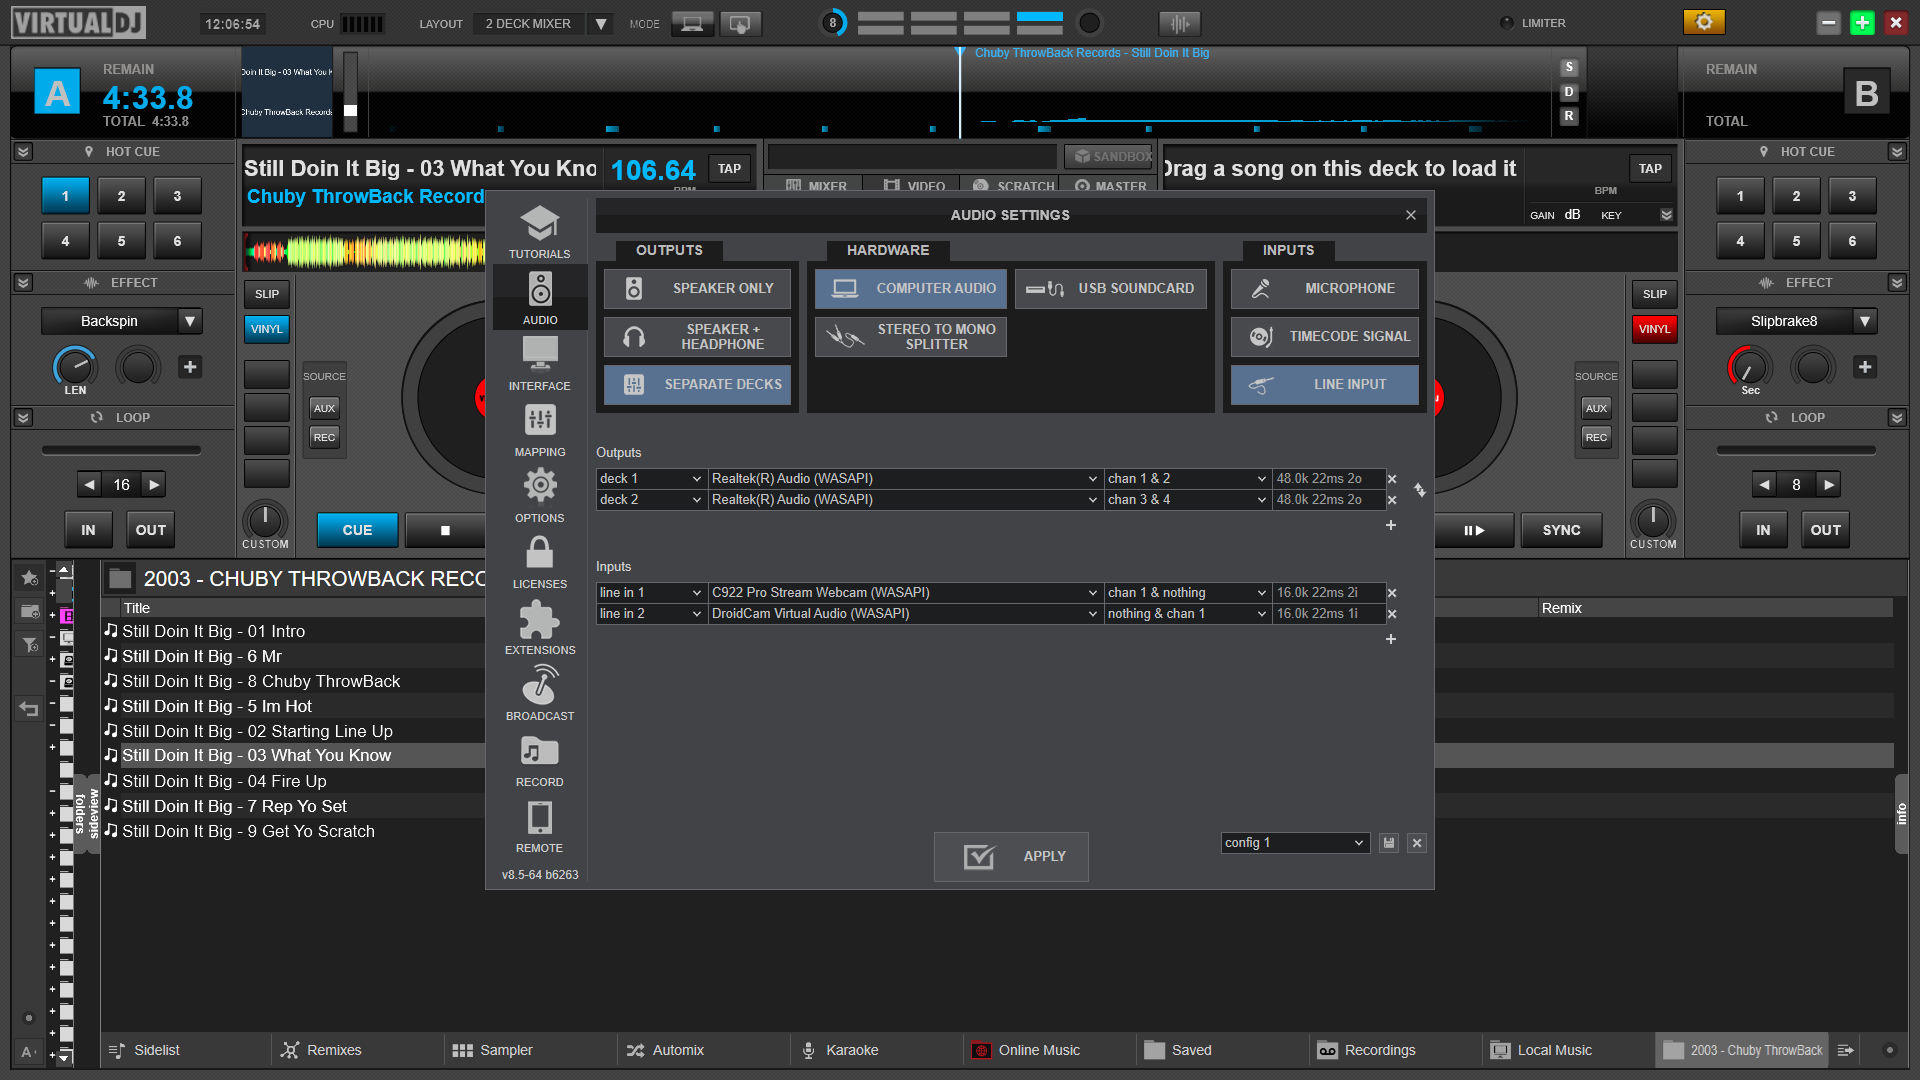
Task: Save the config 1 preset
Action: tap(1389, 843)
